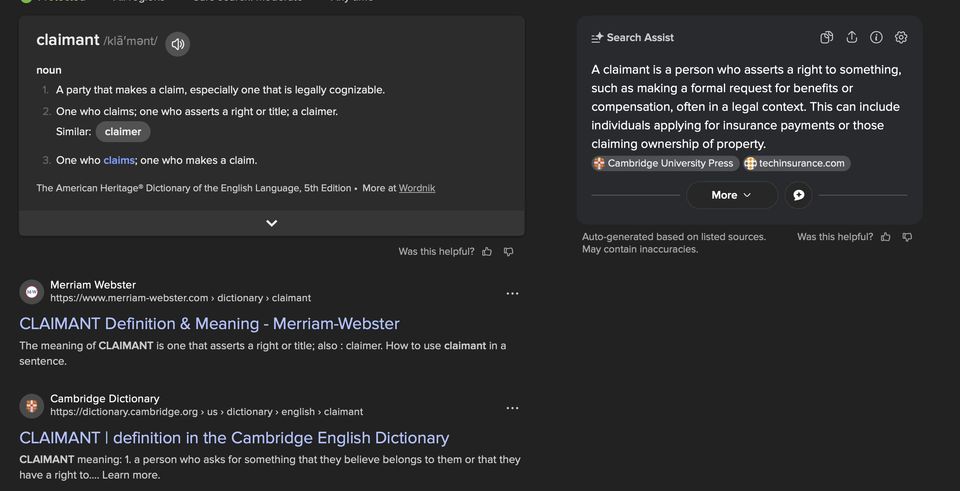
Task: Click the Merriam Webster site name
Action: [93, 285]
